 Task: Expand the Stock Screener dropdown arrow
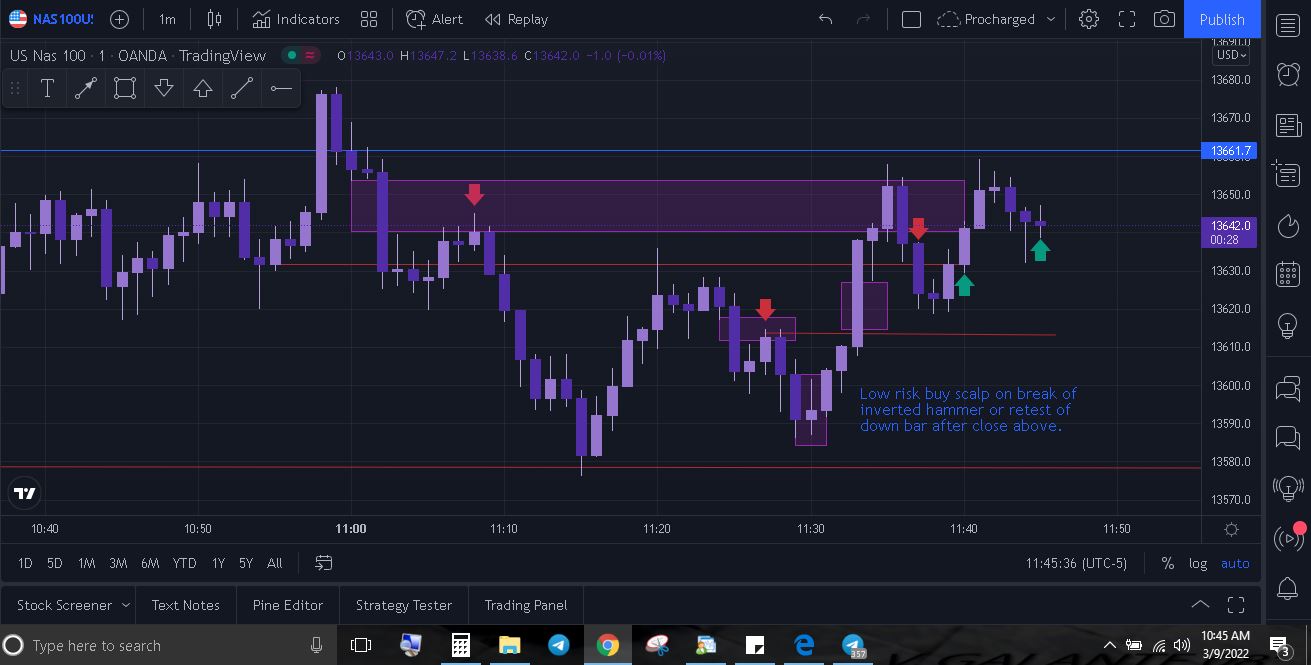pyautogui.click(x=126, y=605)
